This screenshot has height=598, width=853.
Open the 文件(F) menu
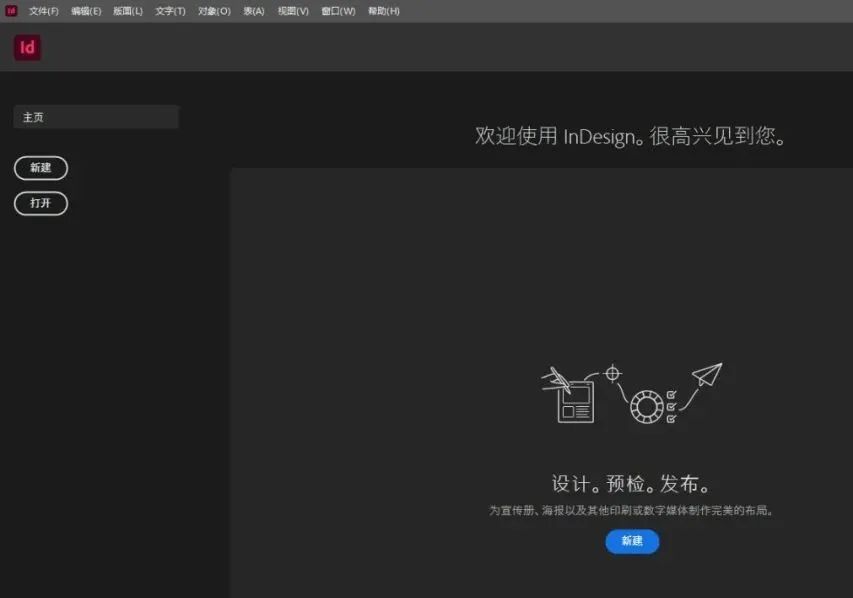click(44, 11)
